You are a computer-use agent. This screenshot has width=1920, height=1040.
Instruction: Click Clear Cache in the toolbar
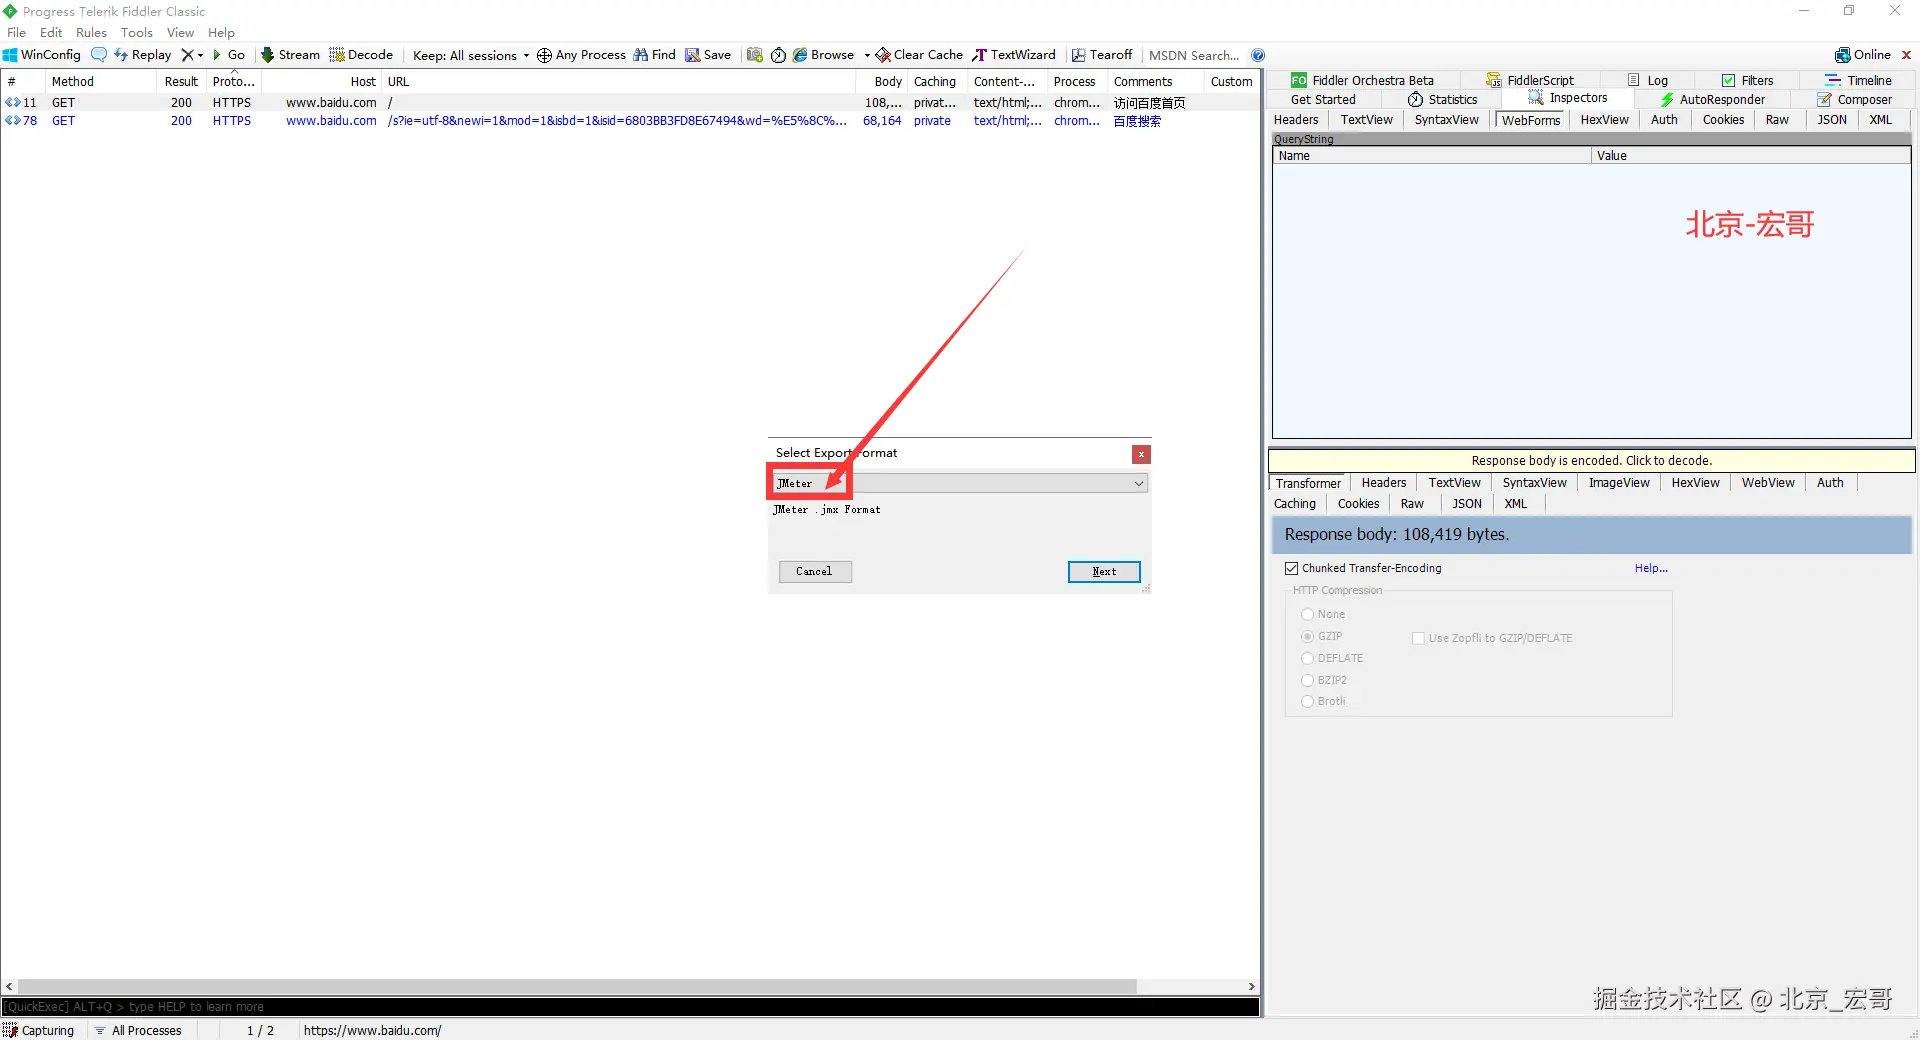pos(920,55)
